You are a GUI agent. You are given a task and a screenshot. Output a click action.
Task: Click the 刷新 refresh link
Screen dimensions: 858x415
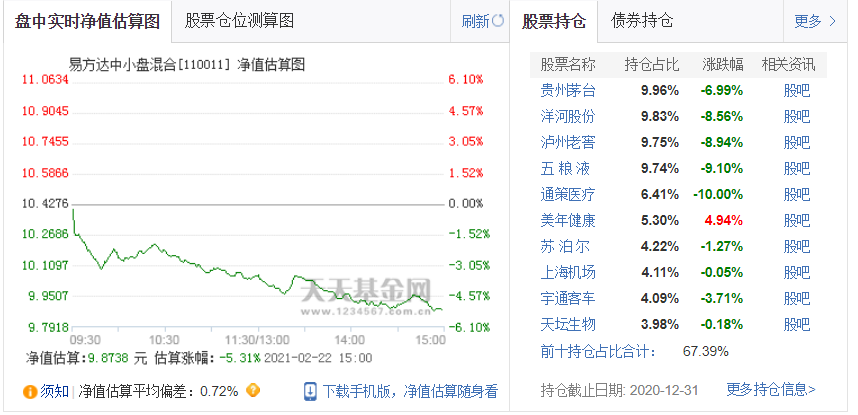(475, 21)
